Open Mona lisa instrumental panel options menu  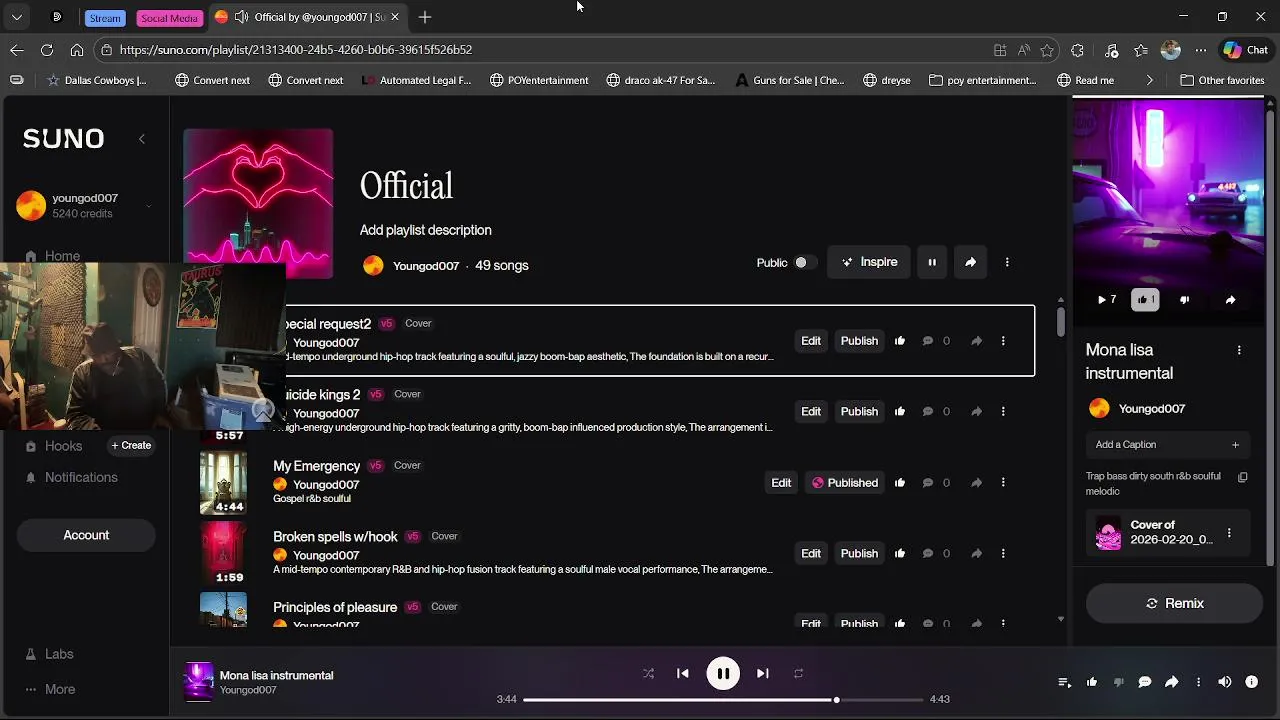click(x=1239, y=350)
